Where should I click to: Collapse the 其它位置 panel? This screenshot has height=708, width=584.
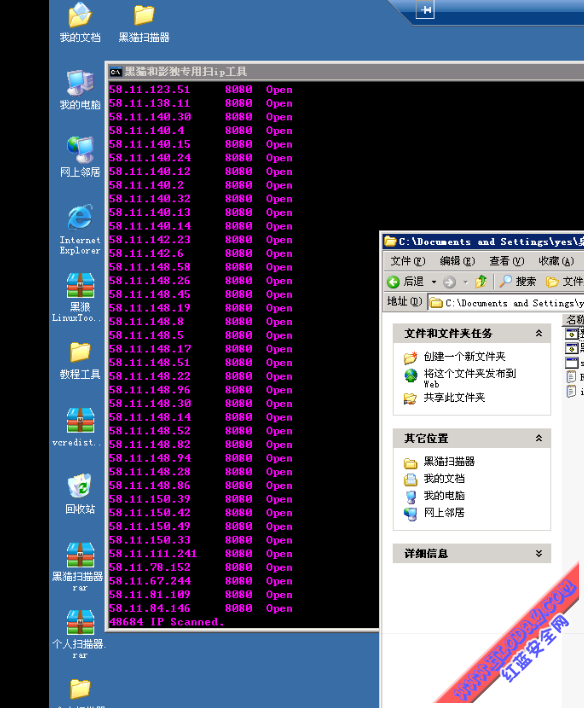(x=538, y=438)
